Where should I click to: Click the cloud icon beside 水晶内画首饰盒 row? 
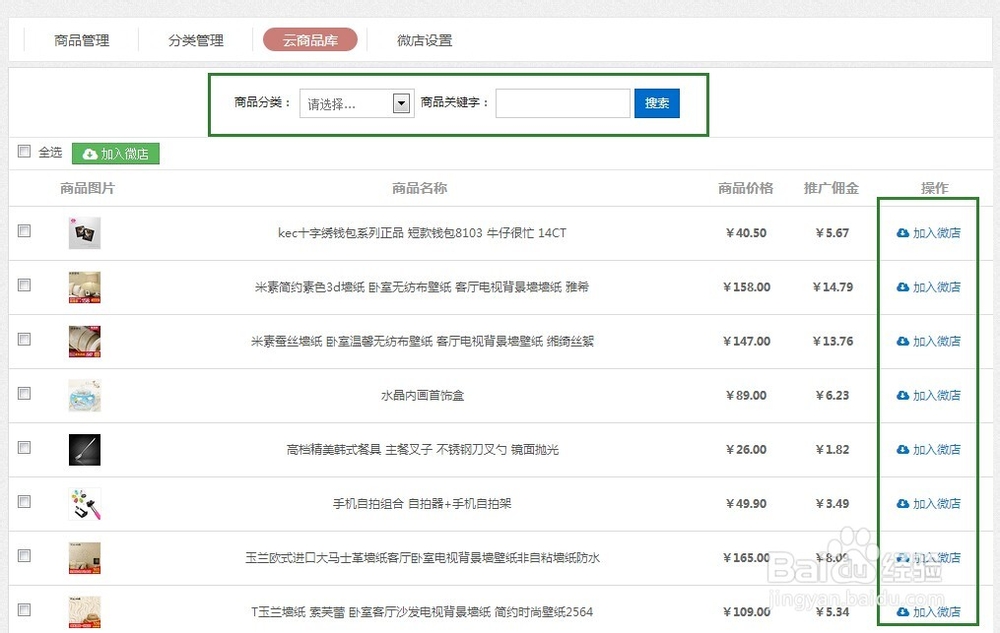point(904,395)
